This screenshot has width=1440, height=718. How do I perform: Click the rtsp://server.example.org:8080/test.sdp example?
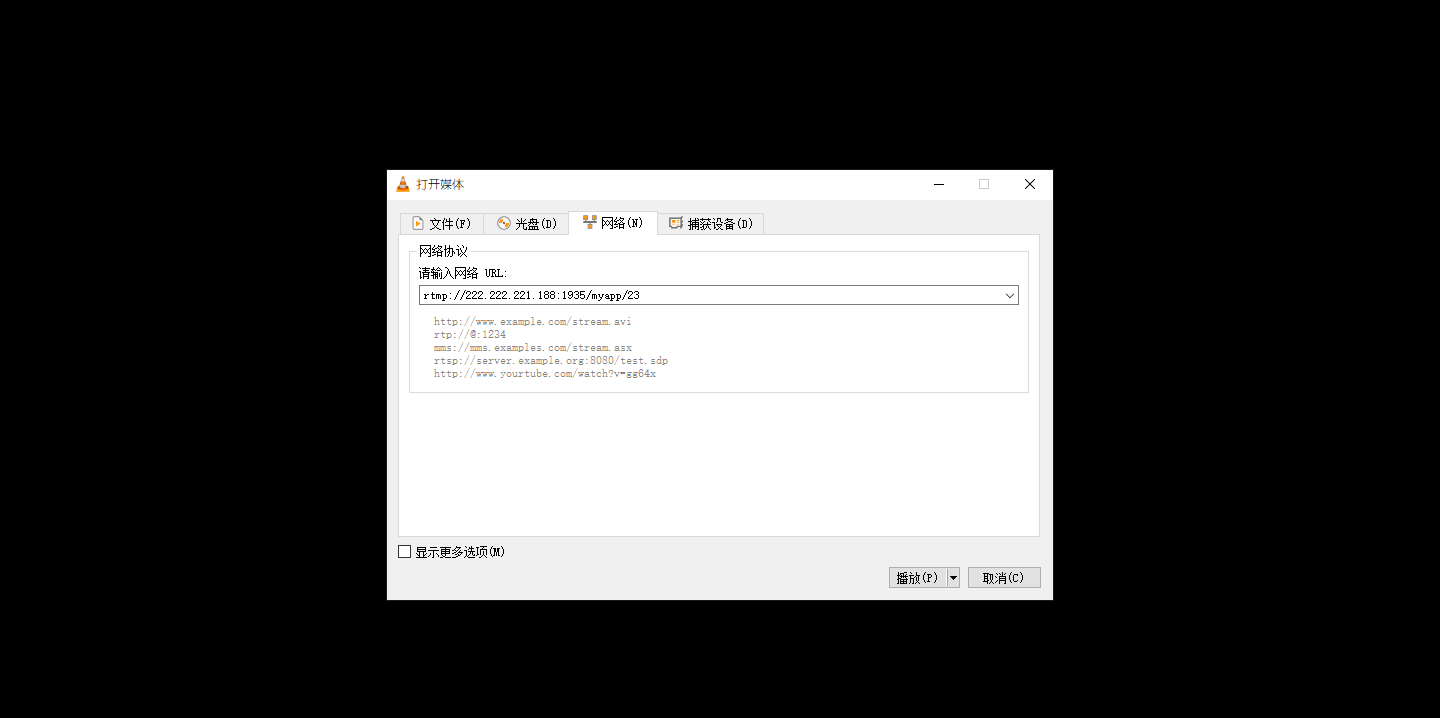click(550, 360)
